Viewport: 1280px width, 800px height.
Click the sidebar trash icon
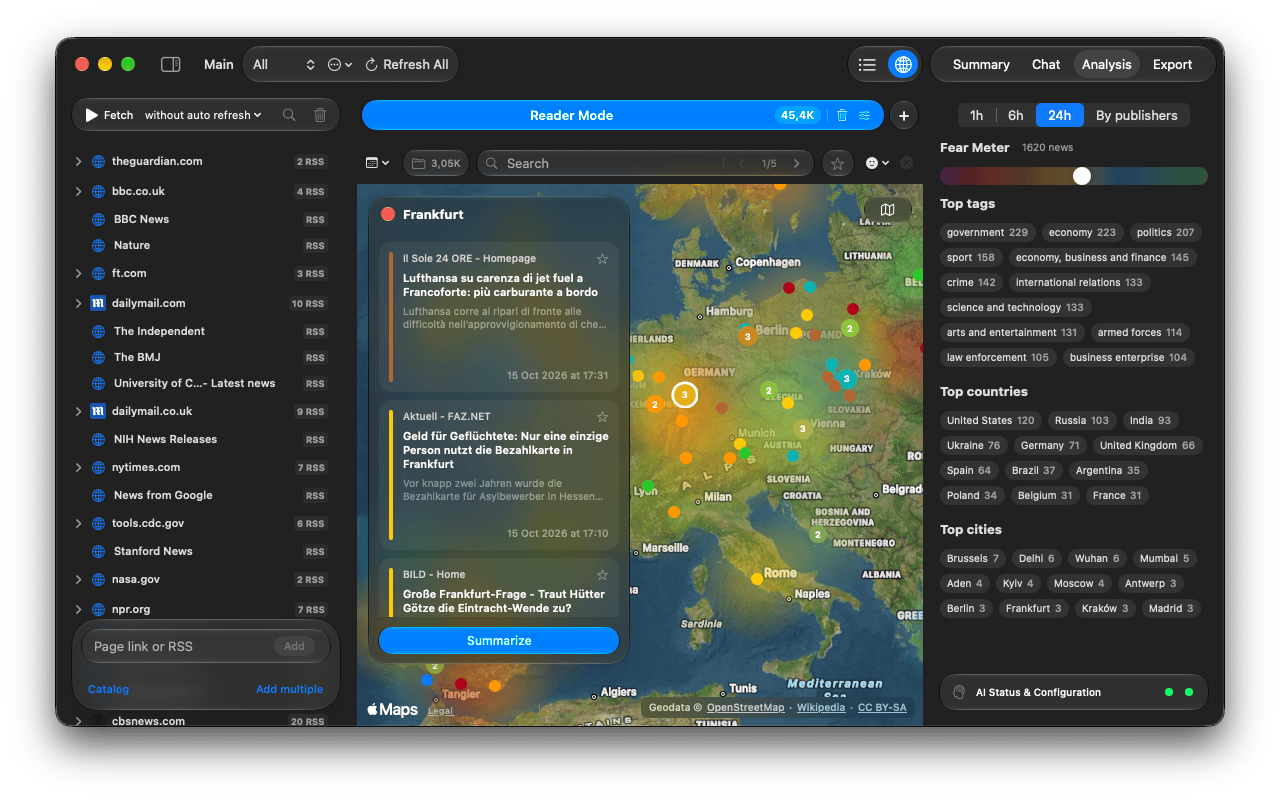tap(320, 115)
